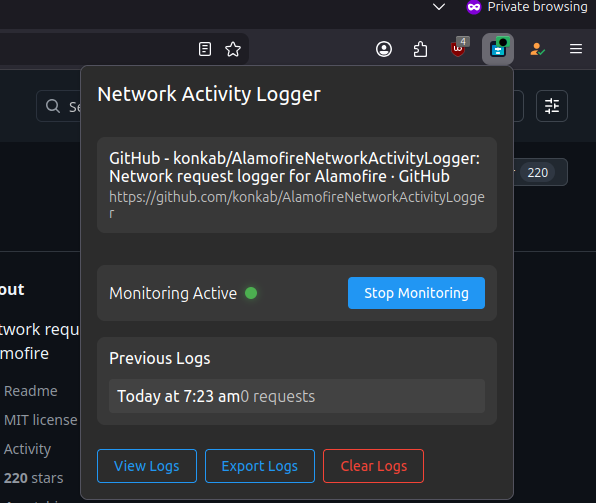
Task: Click the Stop Monitoring button
Action: (416, 293)
